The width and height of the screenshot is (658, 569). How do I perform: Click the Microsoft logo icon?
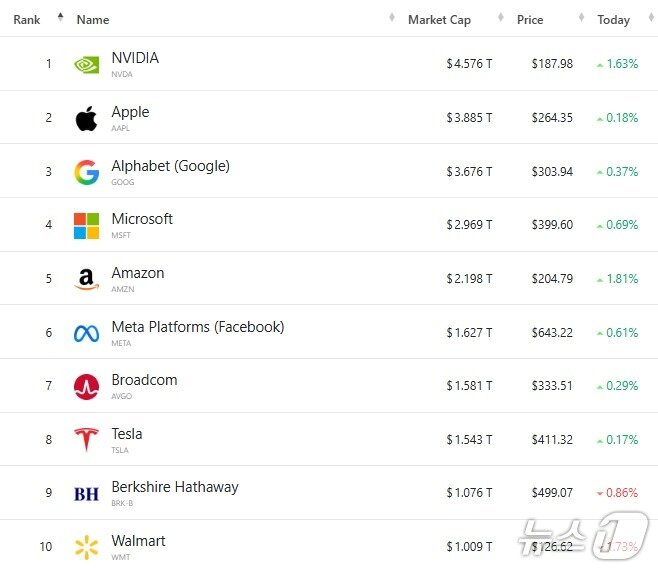pyautogui.click(x=86, y=226)
